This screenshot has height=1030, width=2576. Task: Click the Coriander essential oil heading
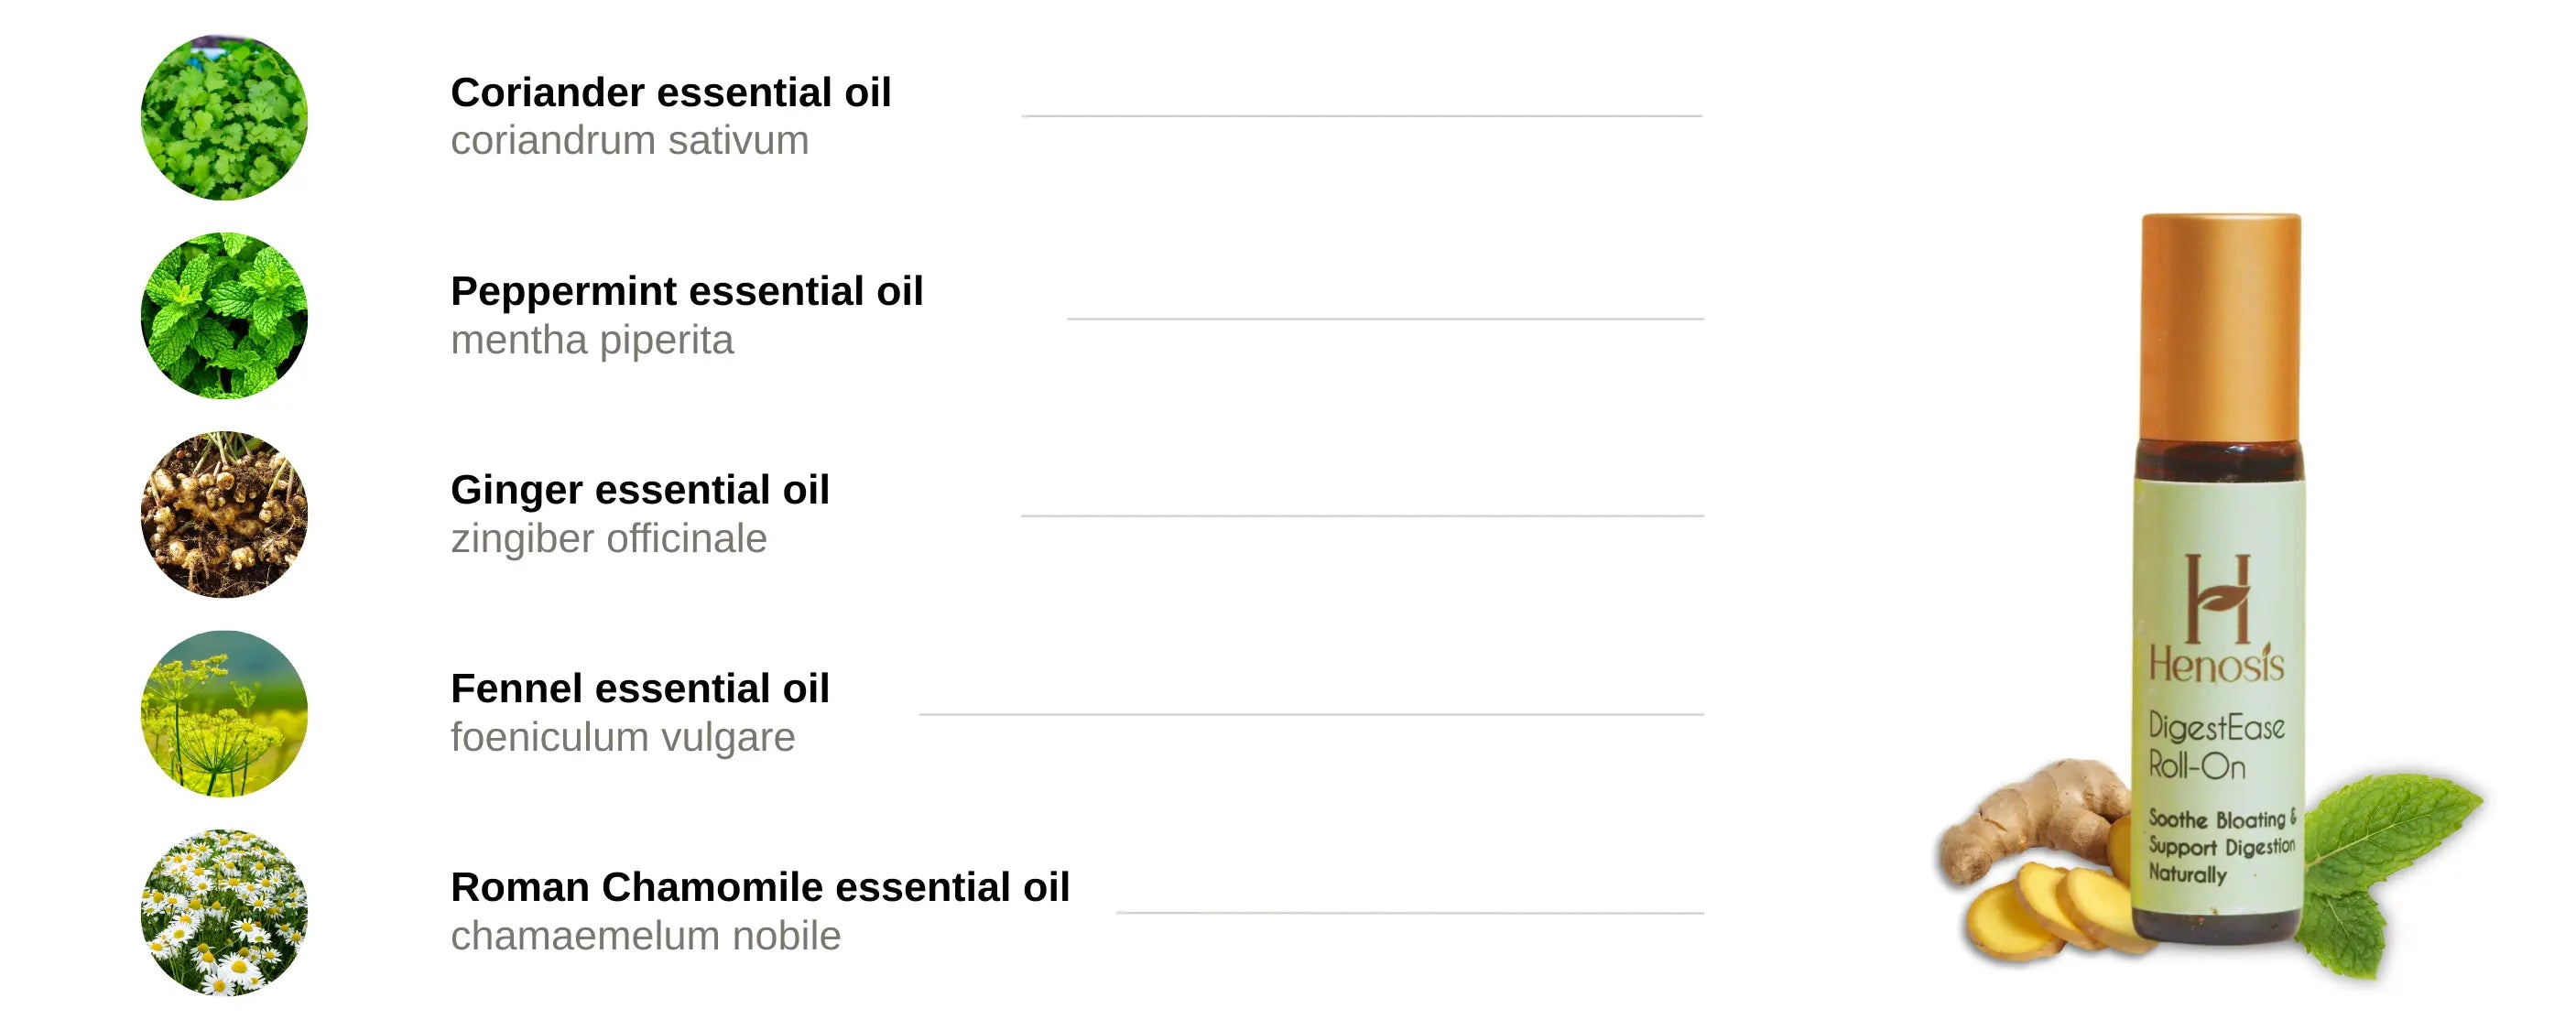670,93
